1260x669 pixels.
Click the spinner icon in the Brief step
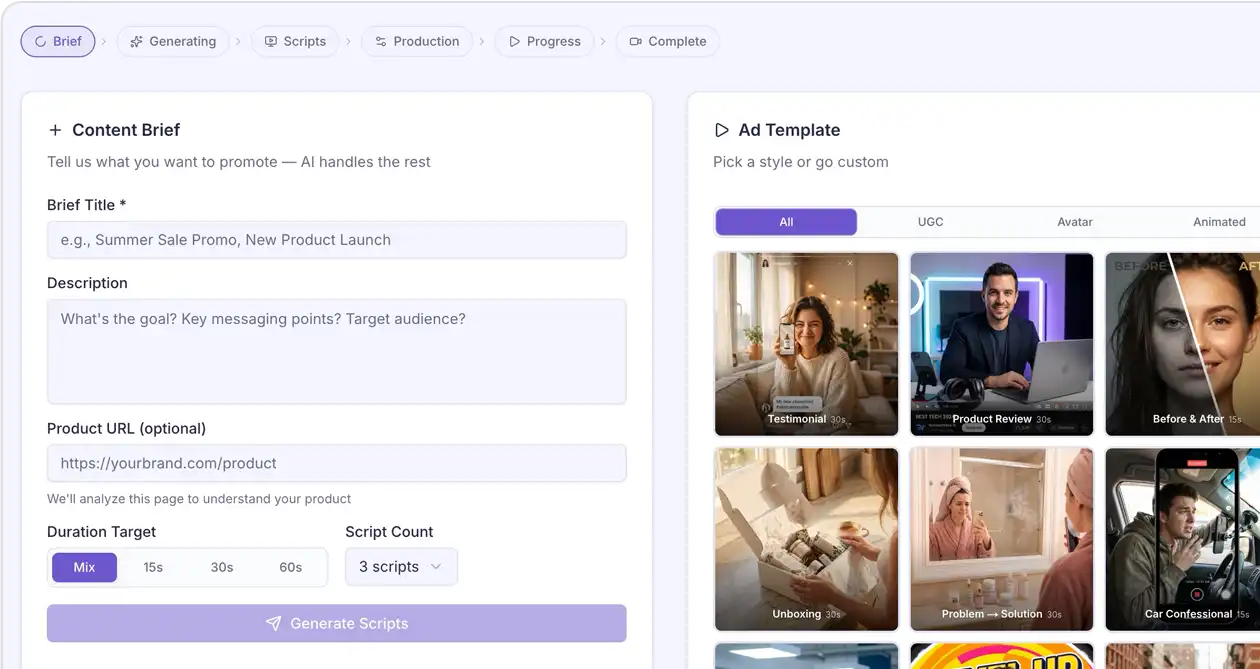click(41, 42)
